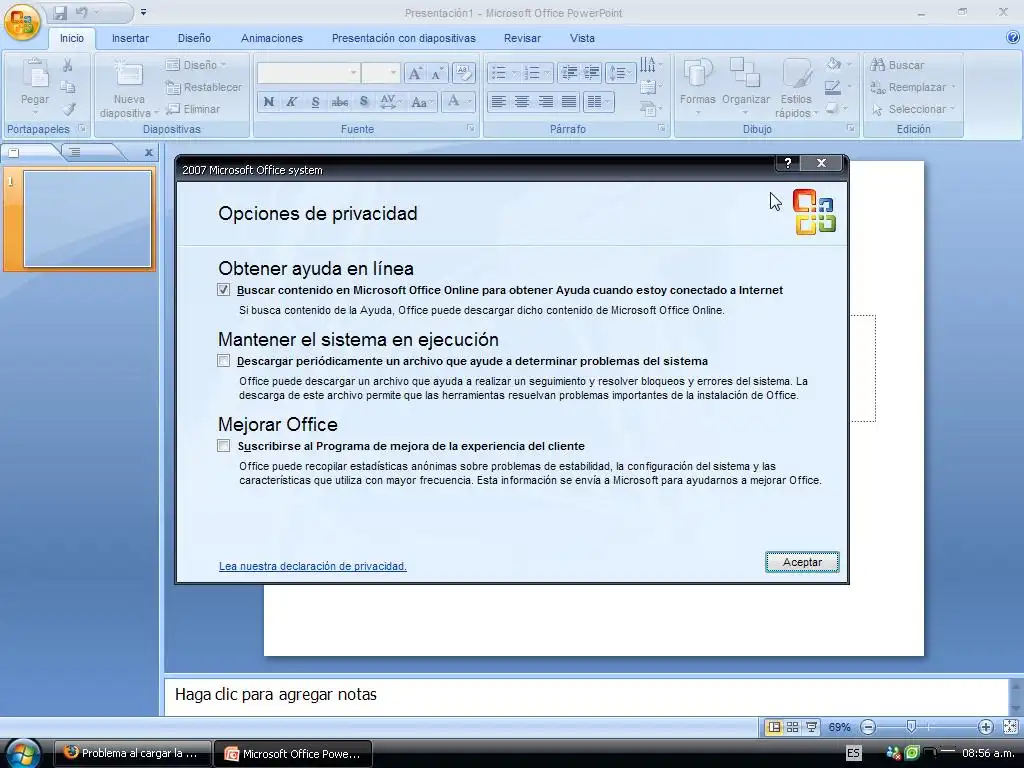
Task: Click the Fit slide to window icon
Action: [1010, 727]
